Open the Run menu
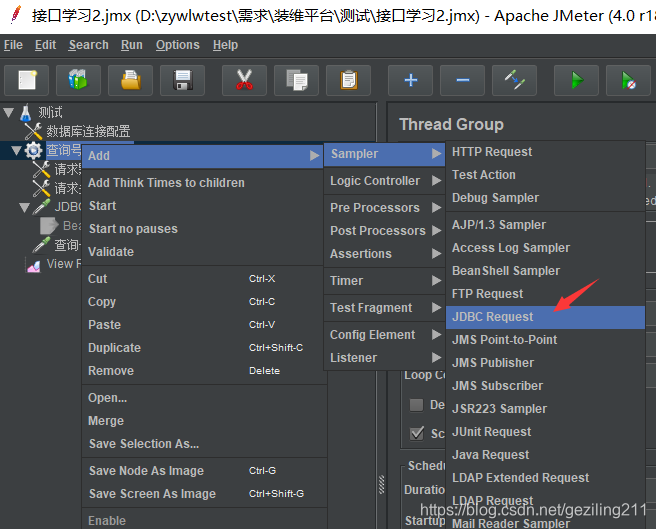The height and width of the screenshot is (529, 656). 132,45
